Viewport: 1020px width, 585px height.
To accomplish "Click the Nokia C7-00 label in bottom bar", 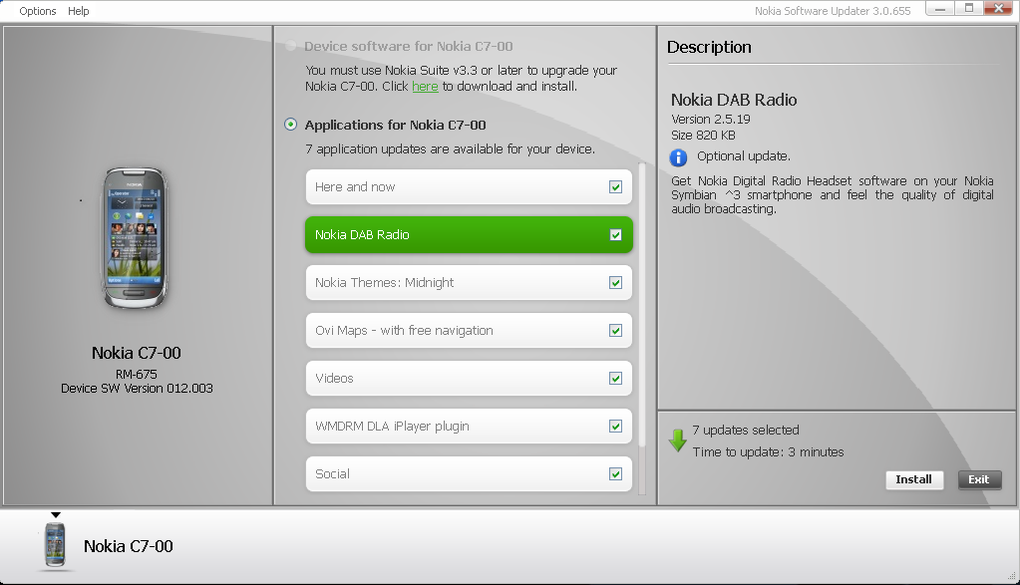I will 128,546.
